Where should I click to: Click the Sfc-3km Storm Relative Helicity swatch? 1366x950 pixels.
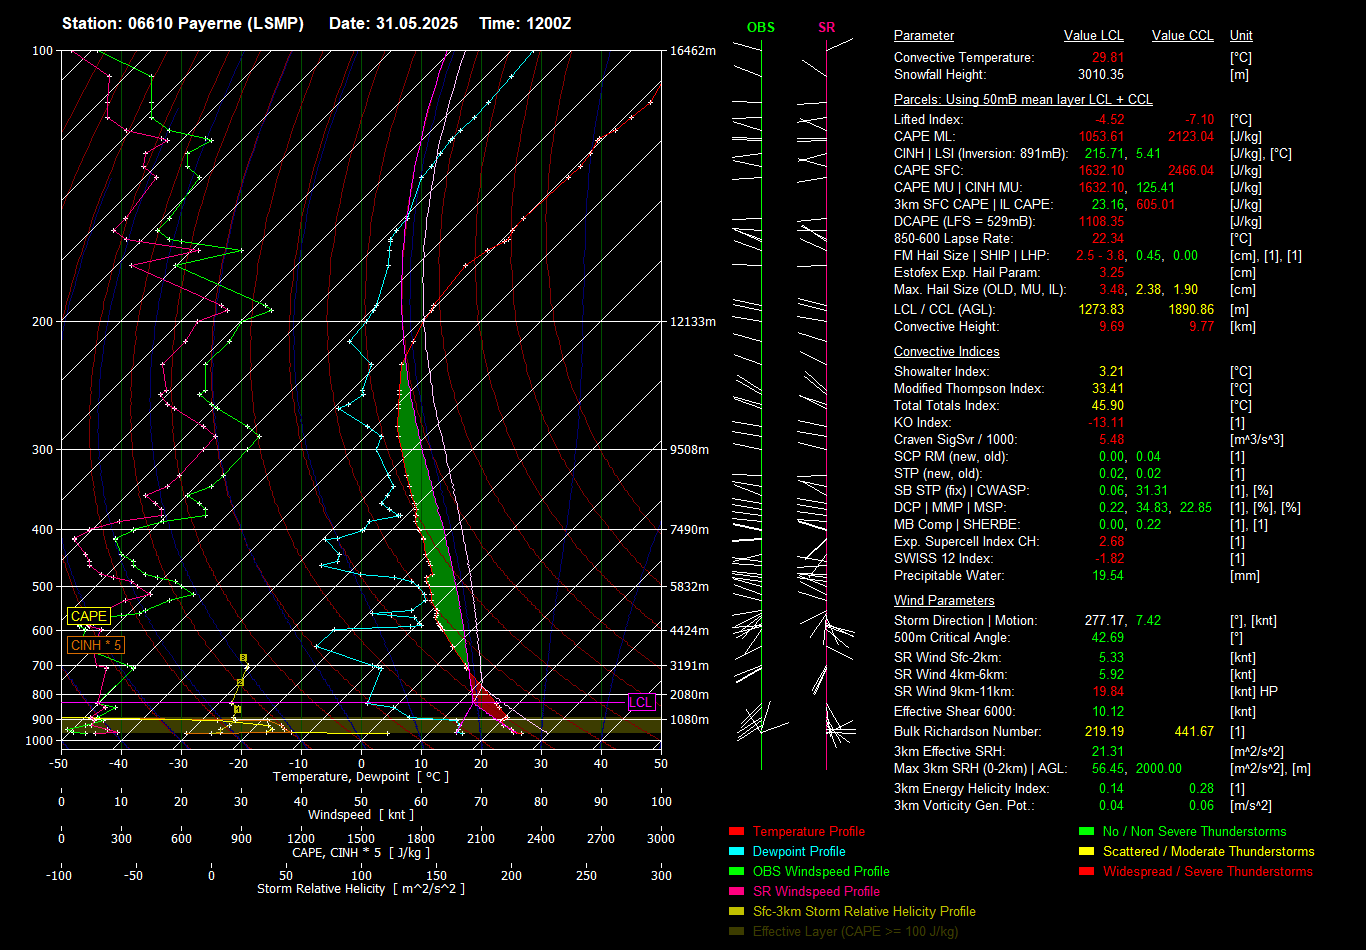pyautogui.click(x=737, y=912)
